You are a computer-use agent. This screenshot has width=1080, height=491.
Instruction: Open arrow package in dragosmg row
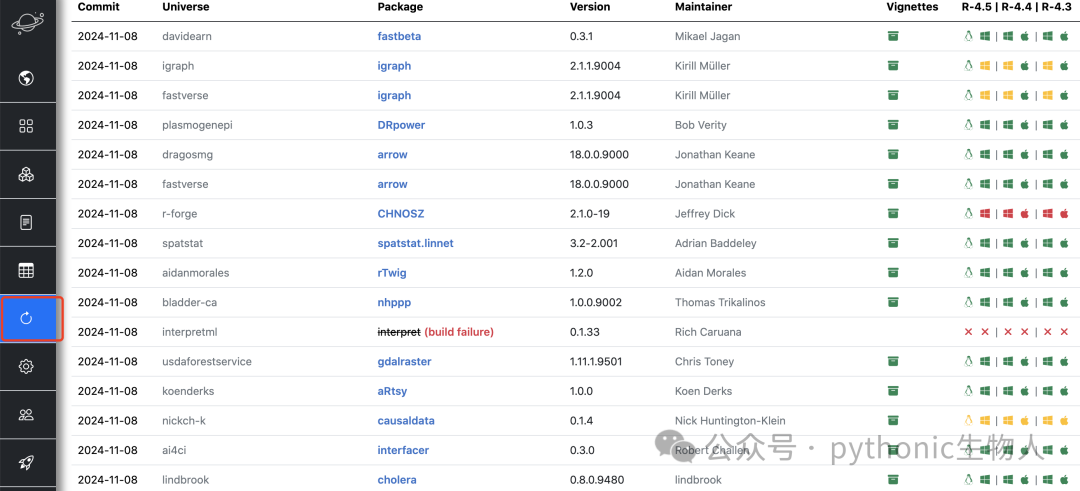tap(393, 155)
